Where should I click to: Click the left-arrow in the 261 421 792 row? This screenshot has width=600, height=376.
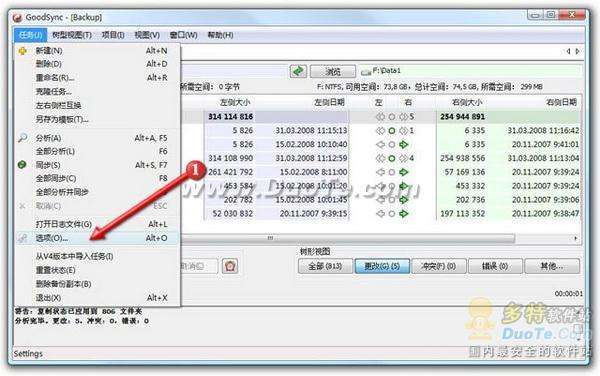380,172
